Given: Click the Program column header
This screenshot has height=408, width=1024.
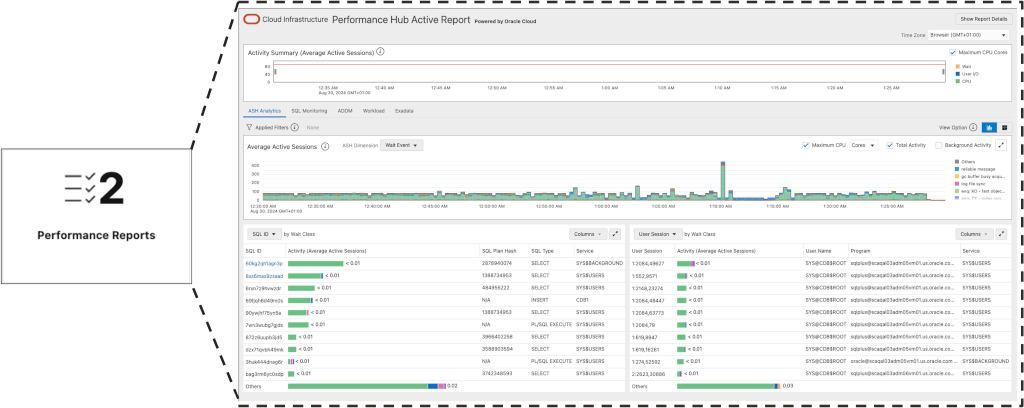Looking at the screenshot, I should point(861,251).
